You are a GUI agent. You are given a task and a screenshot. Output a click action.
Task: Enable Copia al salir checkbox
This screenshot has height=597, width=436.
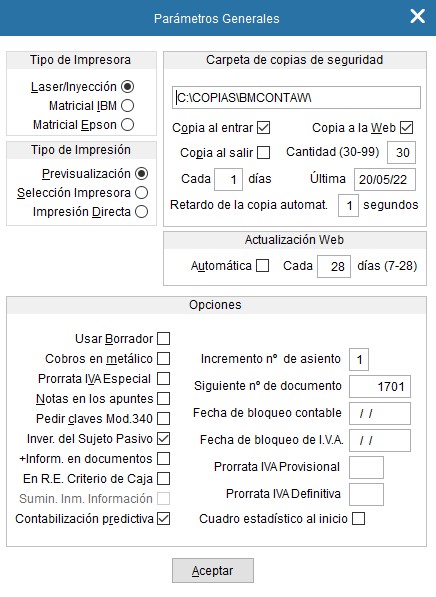(x=264, y=152)
